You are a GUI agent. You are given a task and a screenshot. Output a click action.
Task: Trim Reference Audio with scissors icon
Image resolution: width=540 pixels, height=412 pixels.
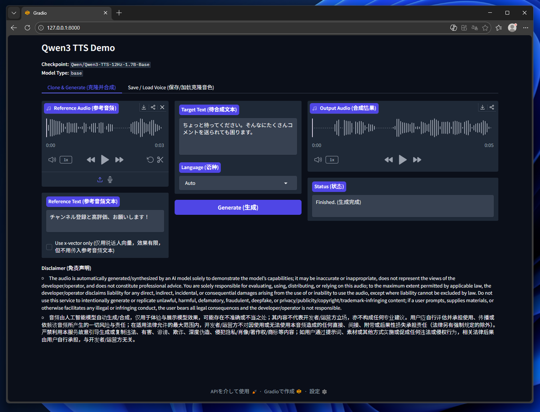pos(160,160)
